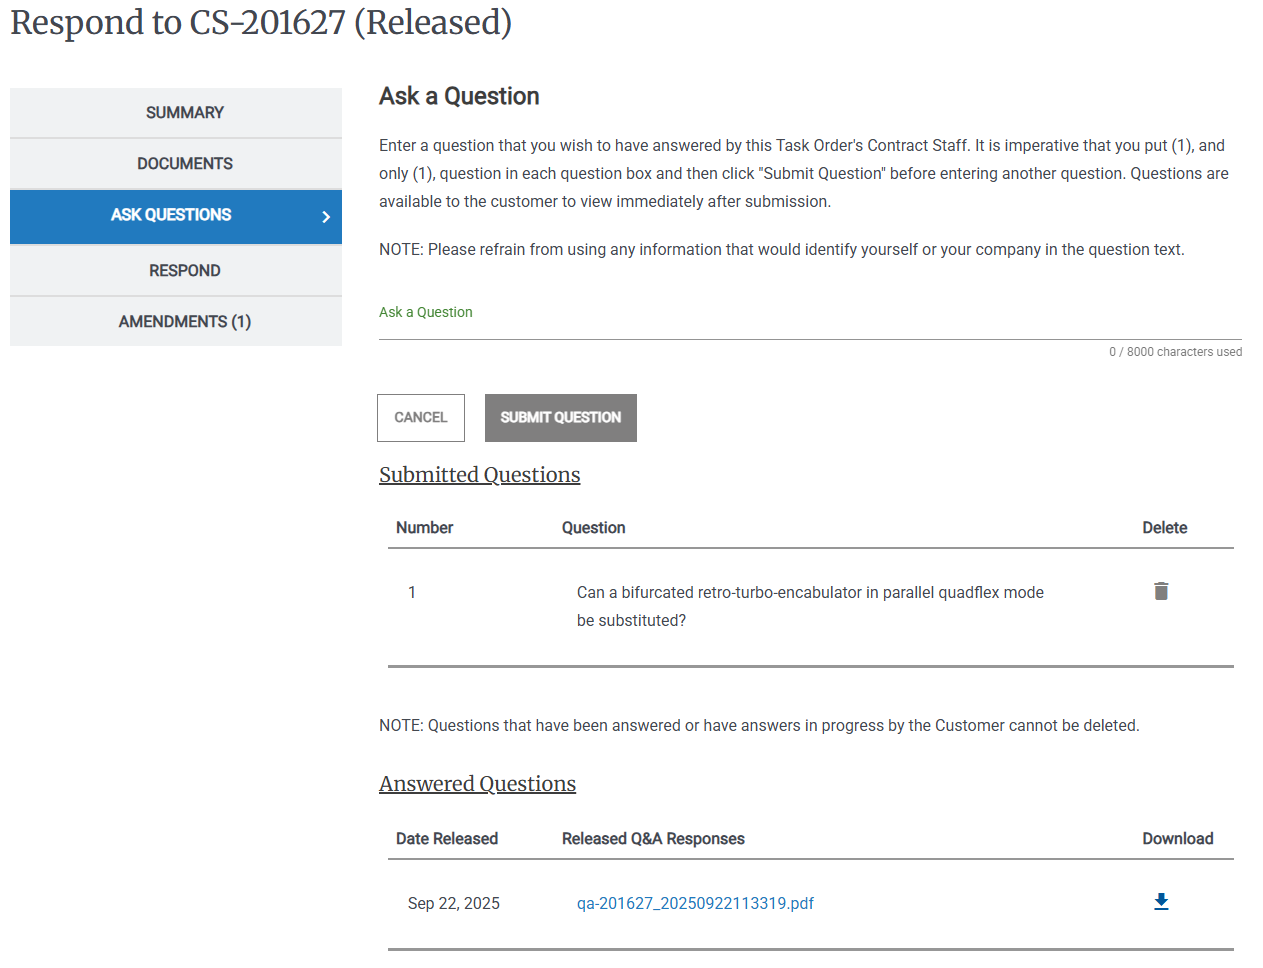Delete submitted question number 1
Screen dimensions: 1263x968
point(1161,591)
